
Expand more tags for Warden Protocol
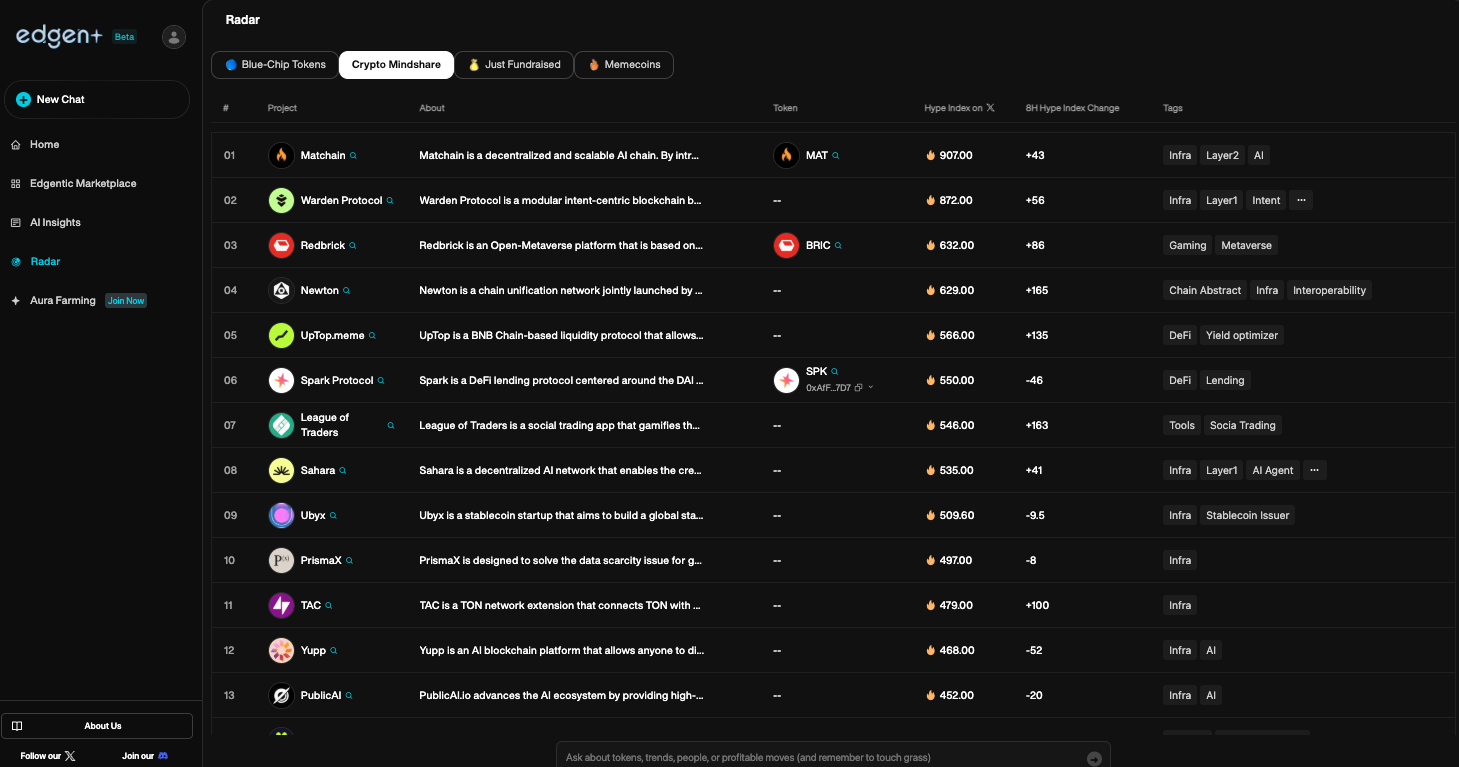pyautogui.click(x=1300, y=200)
